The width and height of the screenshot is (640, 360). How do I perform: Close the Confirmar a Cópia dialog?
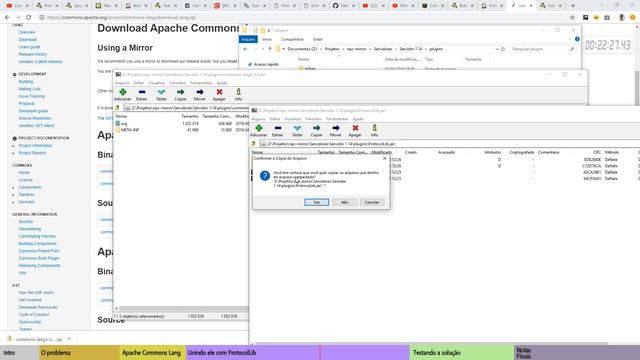click(x=384, y=158)
